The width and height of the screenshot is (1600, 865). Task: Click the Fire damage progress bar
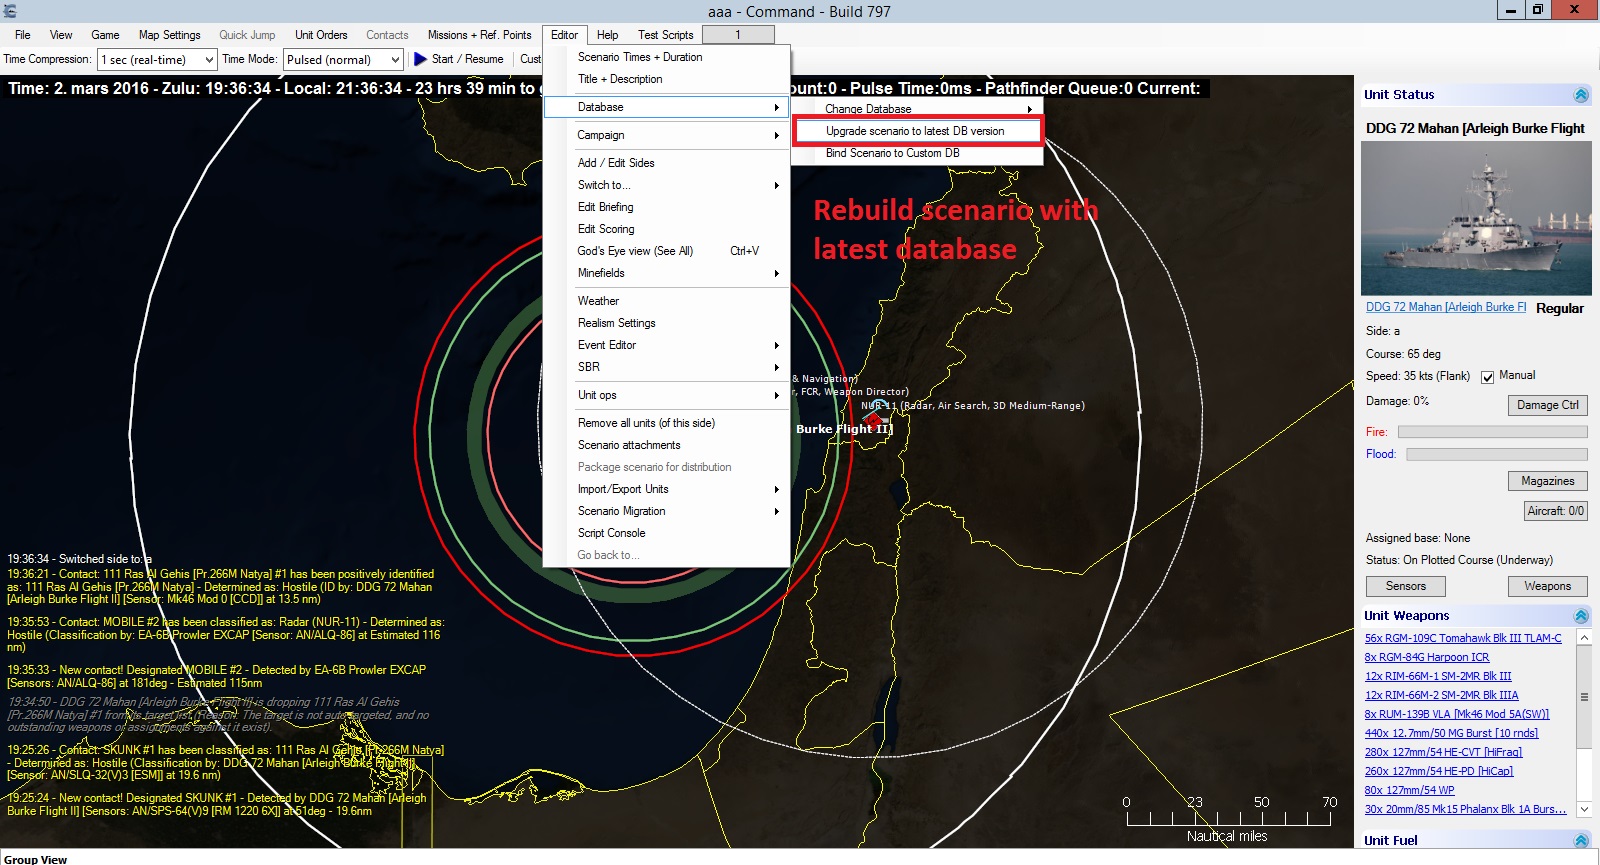pyautogui.click(x=1492, y=432)
